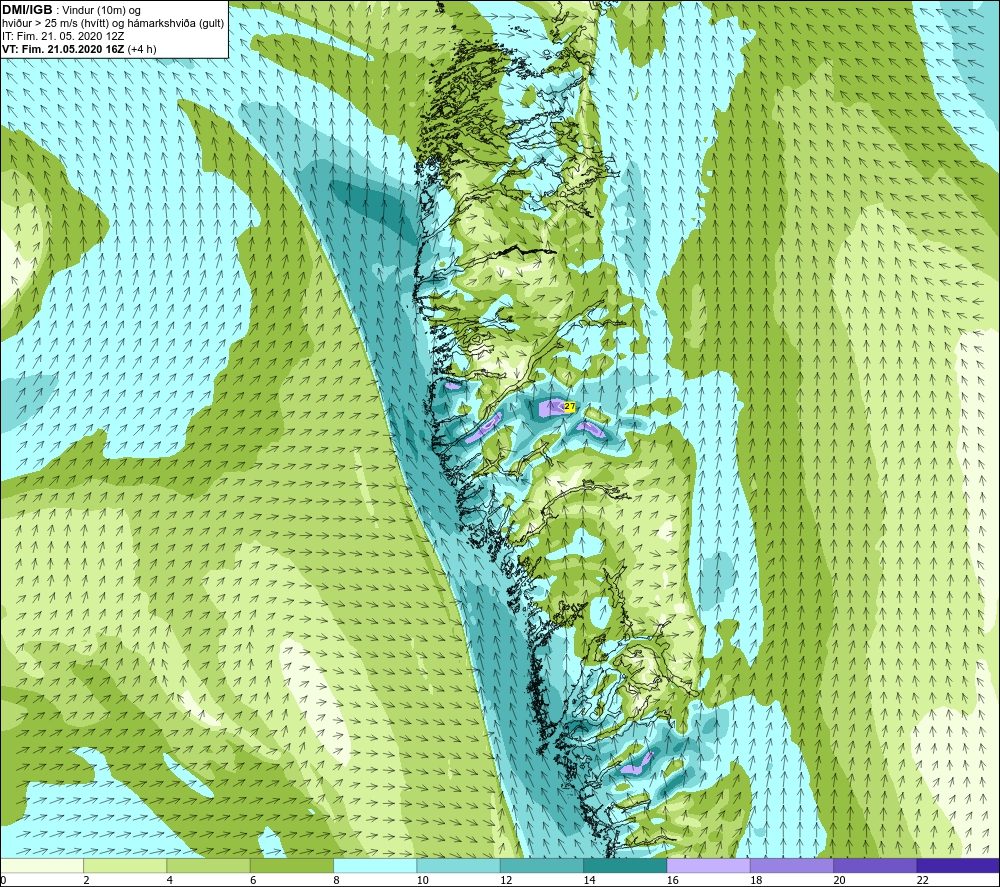Pick the palest 0–2 m/s color swatch
This screenshot has width=1000, height=887.
click(41, 865)
